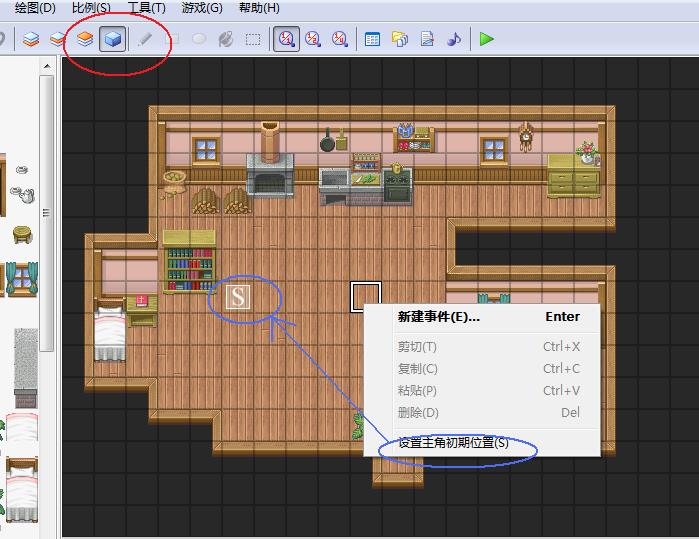Select the bed in the left room
Image resolution: width=699 pixels, height=539 pixels.
coord(110,330)
